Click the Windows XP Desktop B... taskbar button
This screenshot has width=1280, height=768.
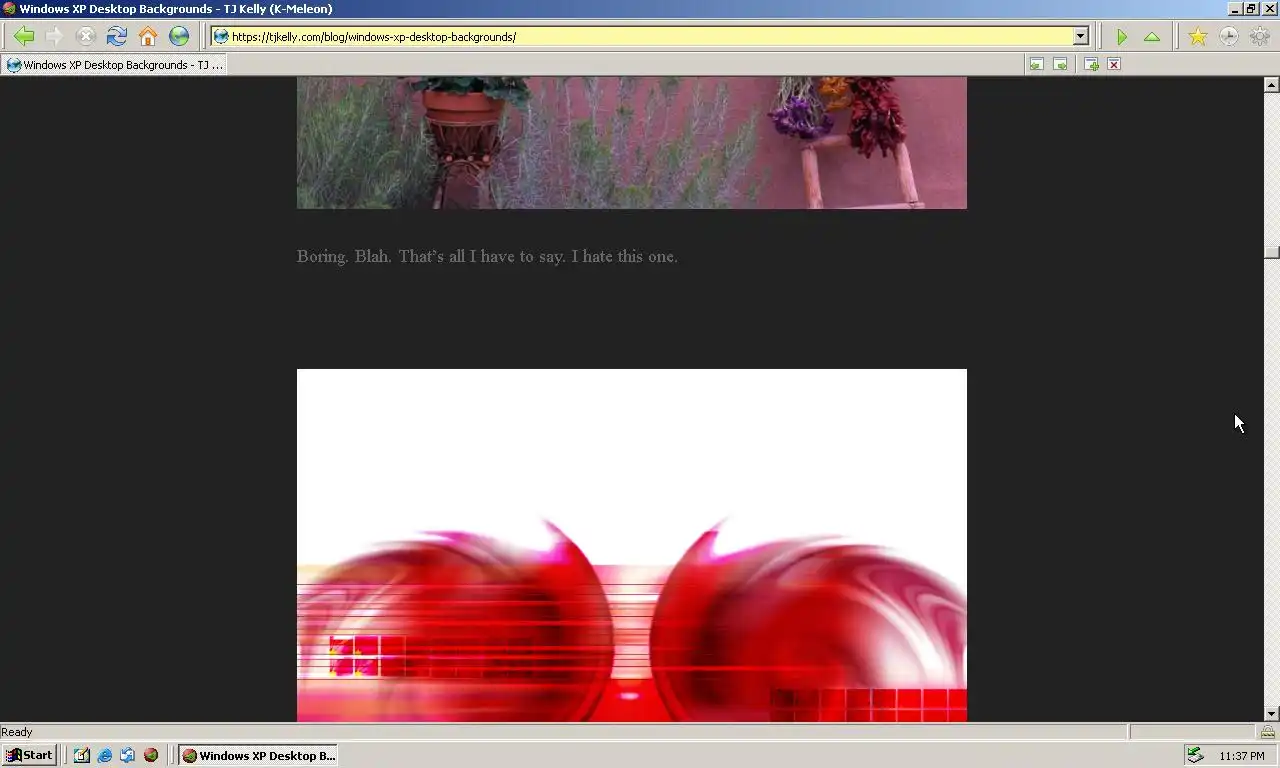coord(259,756)
